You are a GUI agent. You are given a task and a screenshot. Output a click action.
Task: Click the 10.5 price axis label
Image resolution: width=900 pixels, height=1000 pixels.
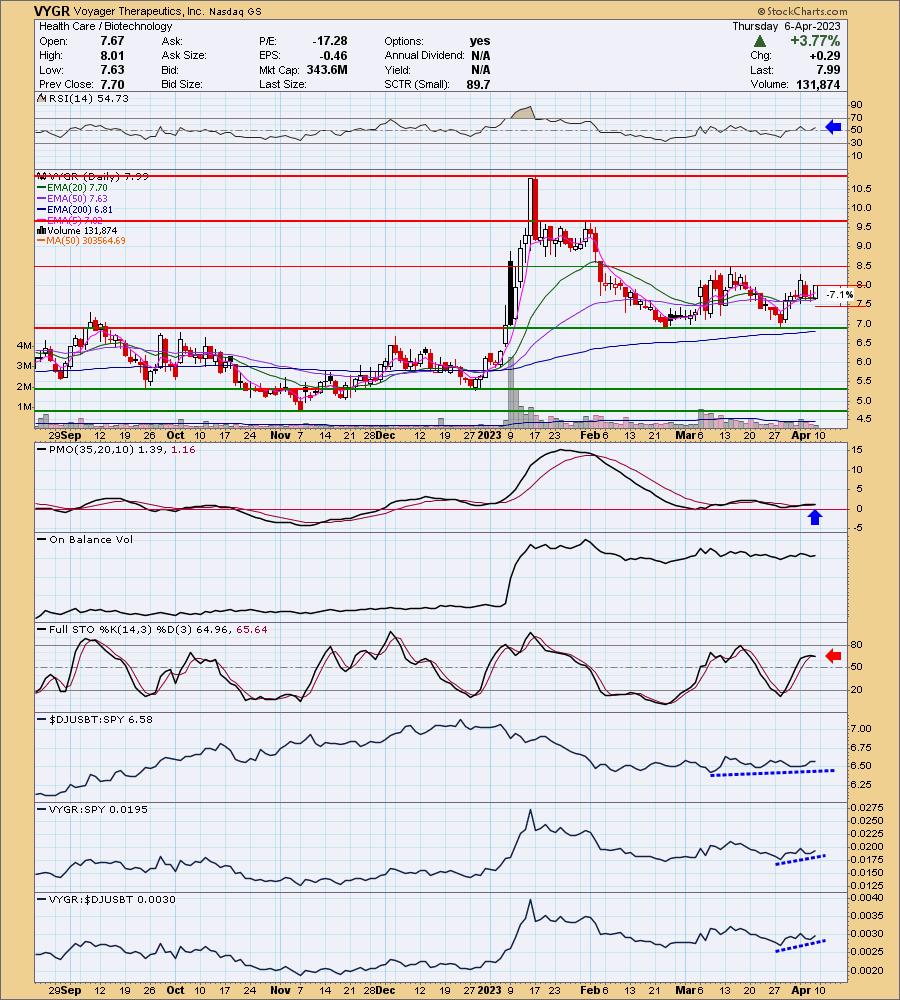(860, 189)
